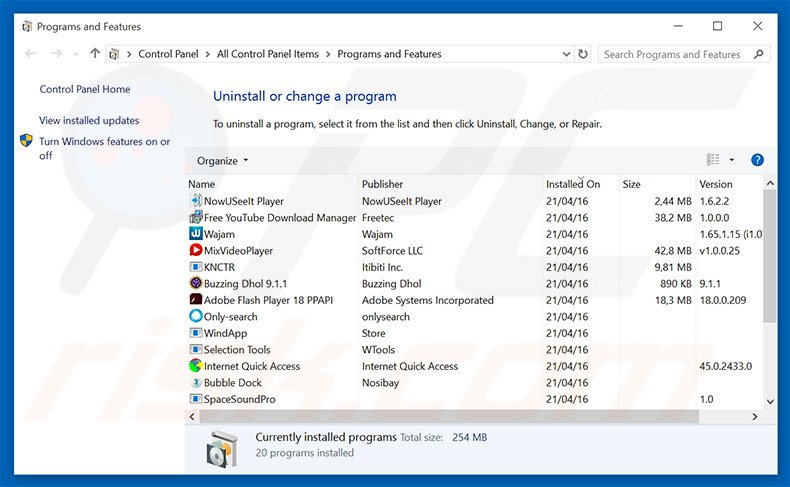Click the scroll up arrow
Screen dimensions: 790x487
click(770, 183)
